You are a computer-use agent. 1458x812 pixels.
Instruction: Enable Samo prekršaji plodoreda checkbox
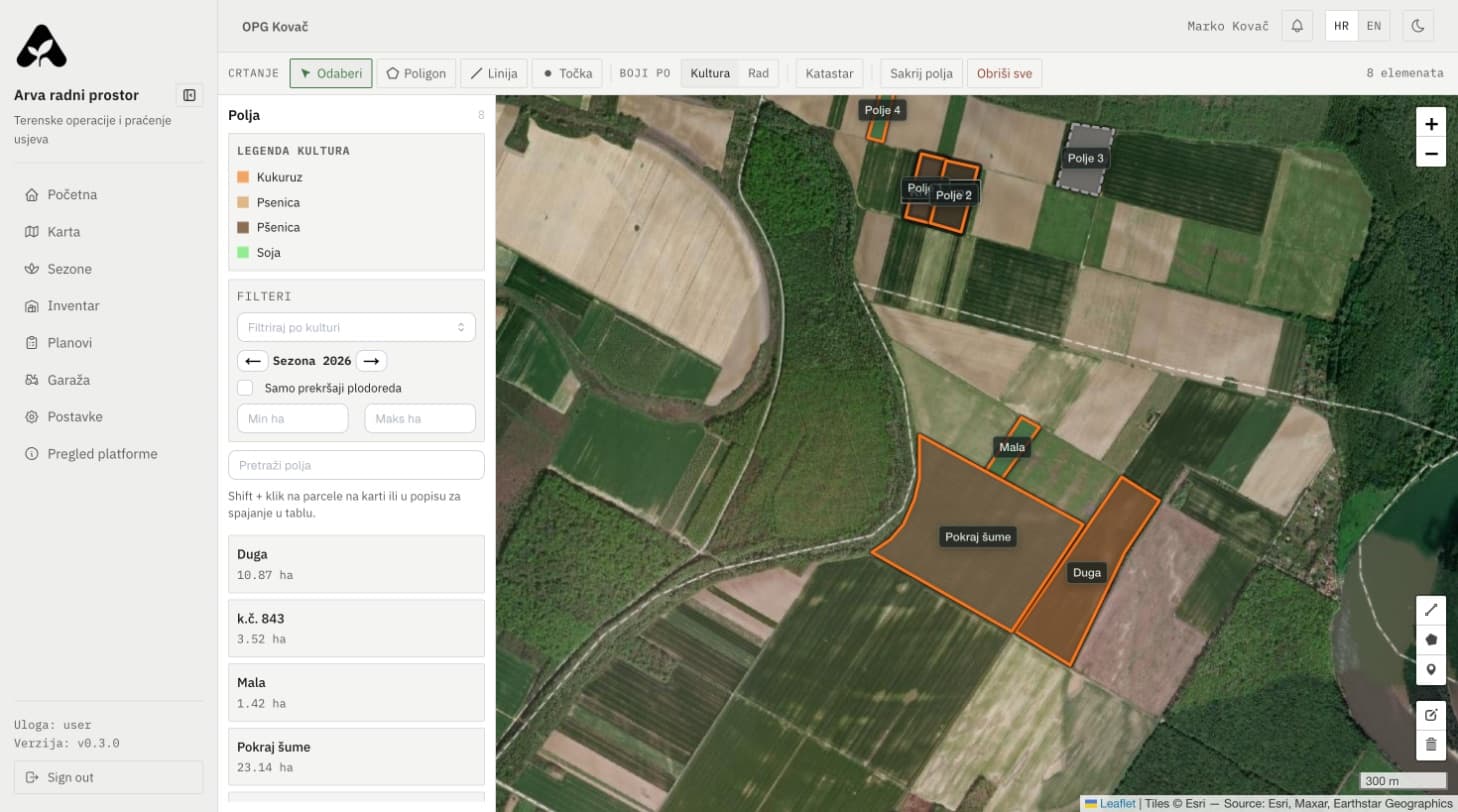tap(245, 388)
